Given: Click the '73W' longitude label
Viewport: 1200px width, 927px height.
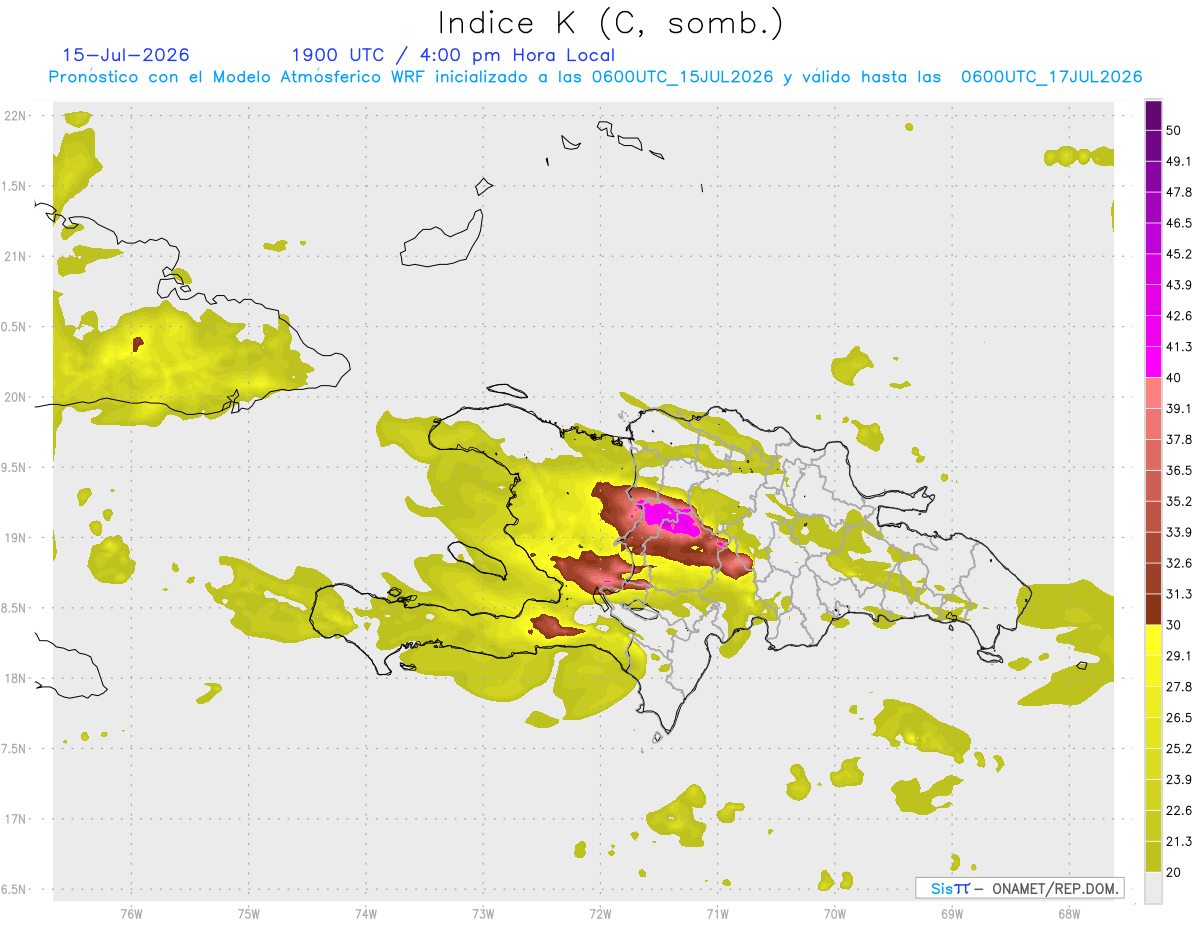Looking at the screenshot, I should point(483,913).
